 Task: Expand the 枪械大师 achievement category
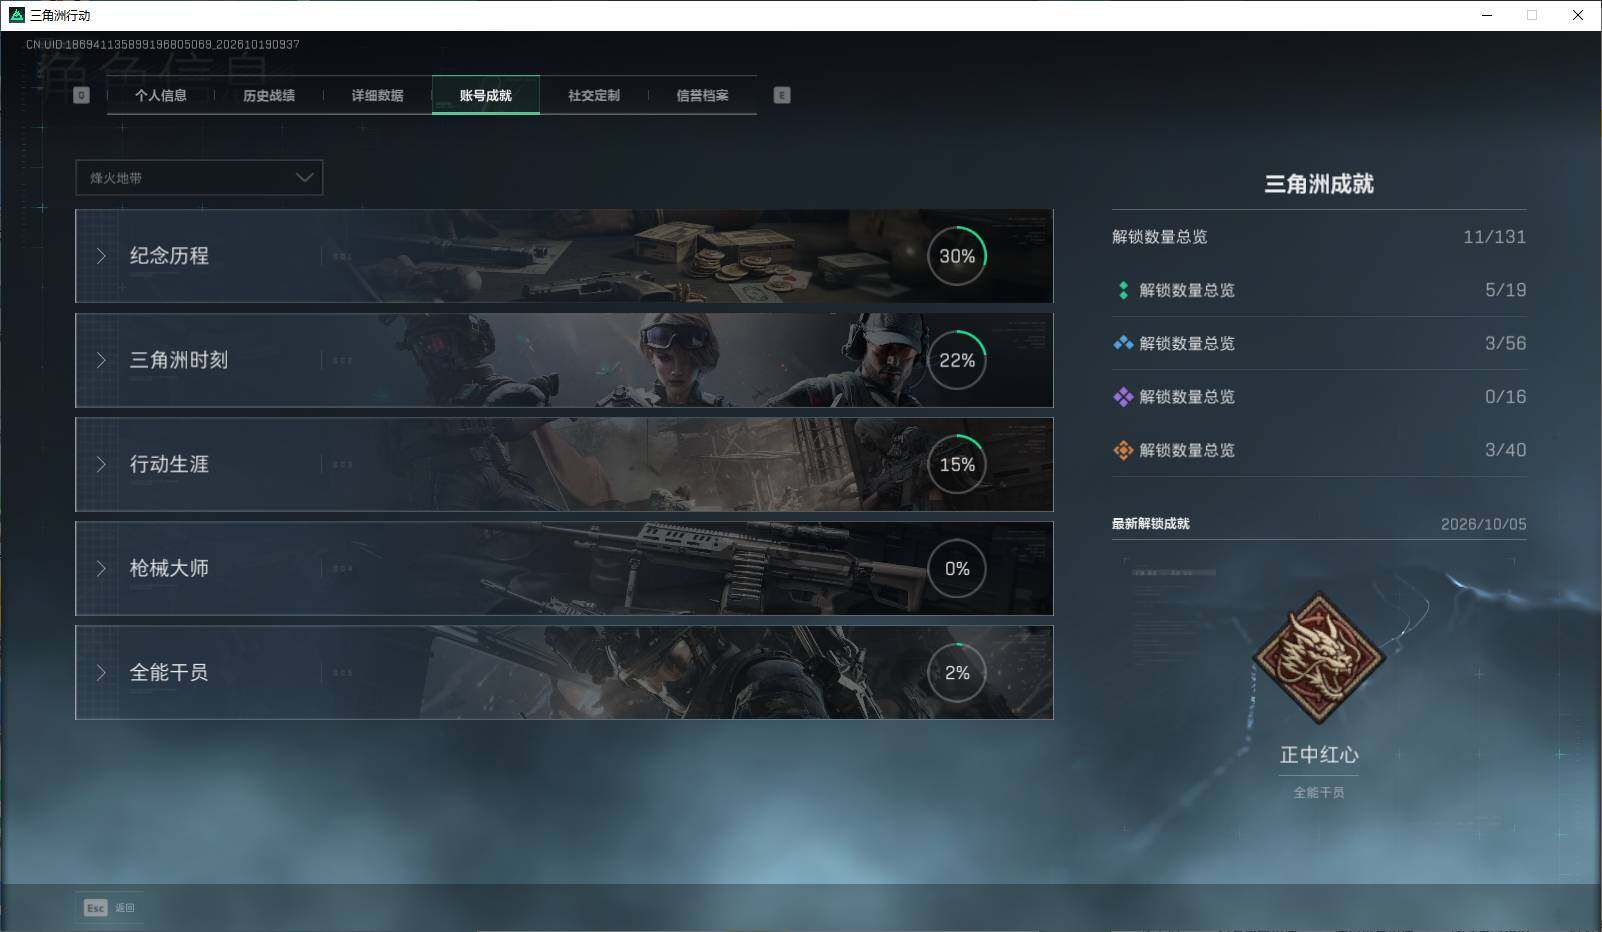pyautogui.click(x=564, y=568)
